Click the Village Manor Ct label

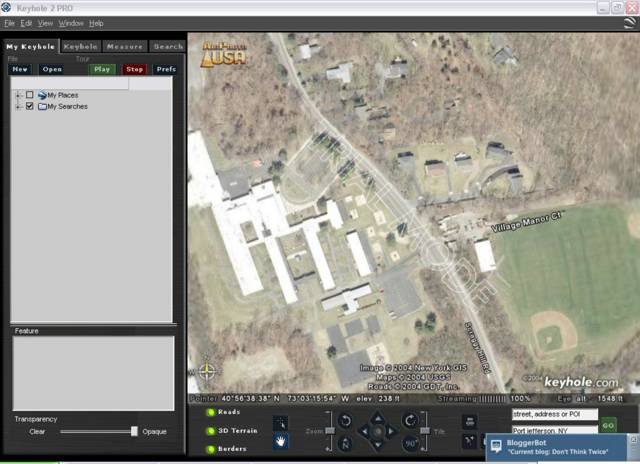pyautogui.click(x=526, y=222)
